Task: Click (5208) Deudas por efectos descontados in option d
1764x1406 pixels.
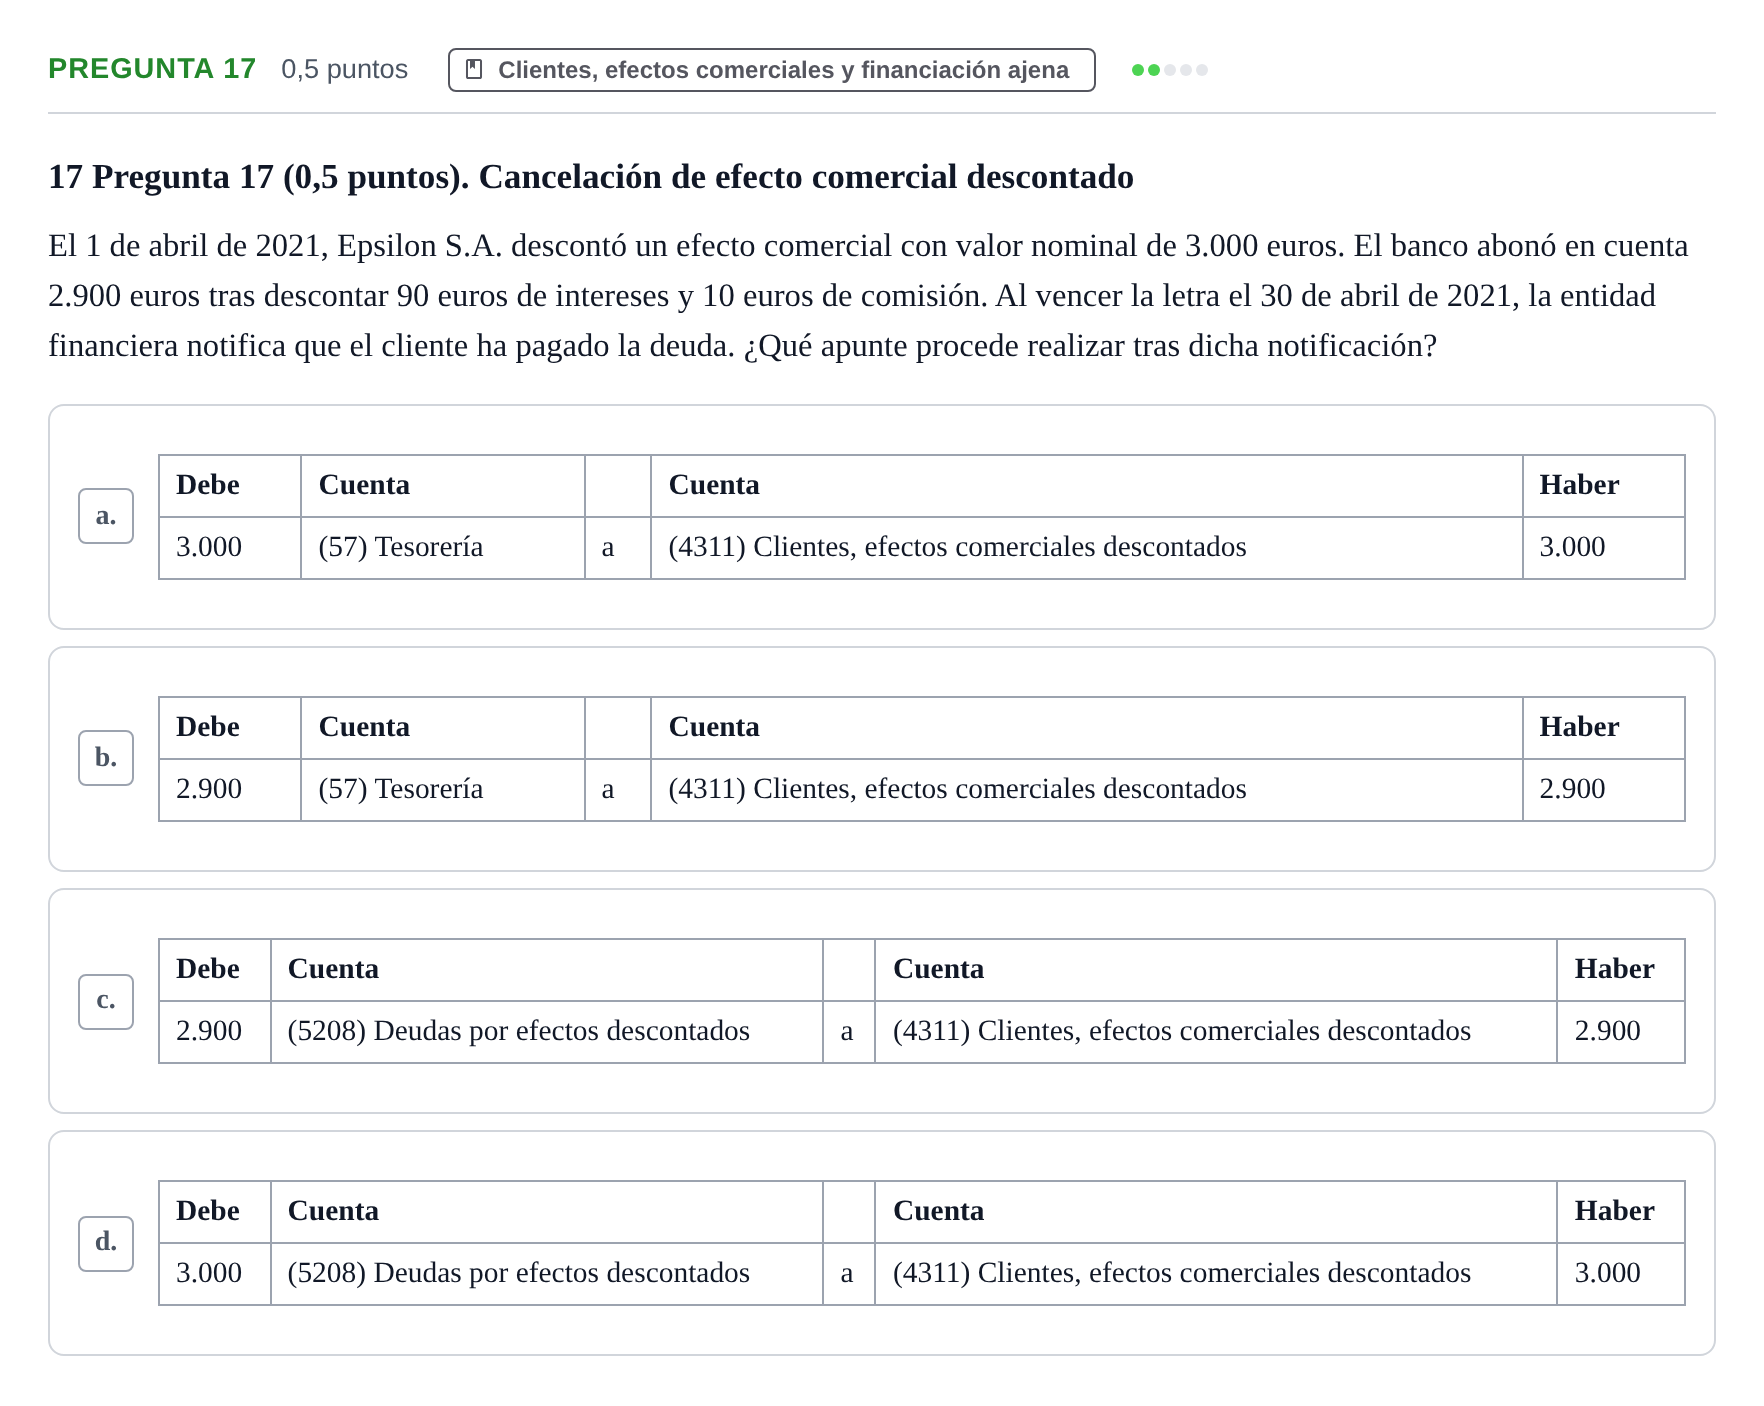Action: click(547, 1273)
